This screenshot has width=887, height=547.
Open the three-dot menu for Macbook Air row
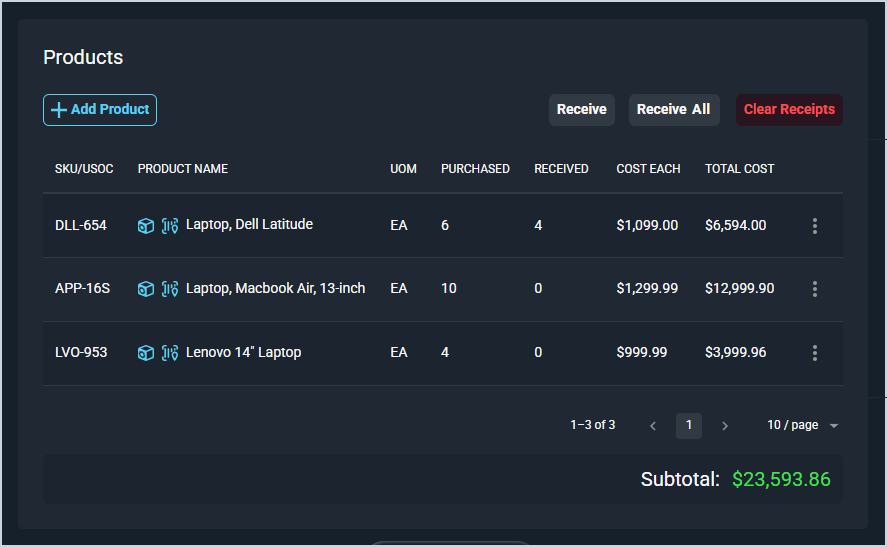(815, 289)
